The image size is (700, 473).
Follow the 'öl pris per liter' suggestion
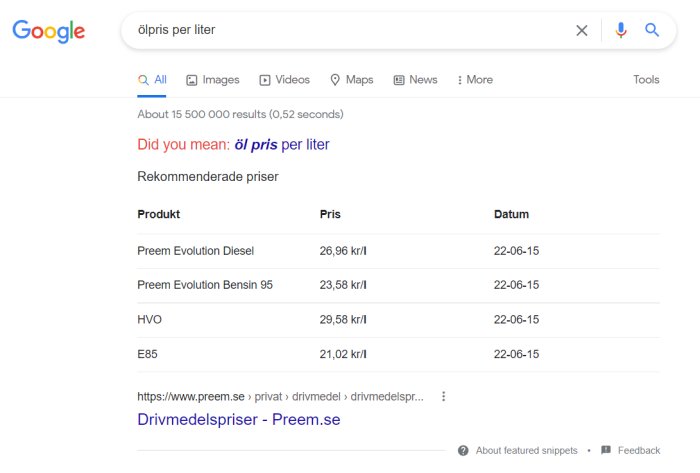click(x=282, y=145)
